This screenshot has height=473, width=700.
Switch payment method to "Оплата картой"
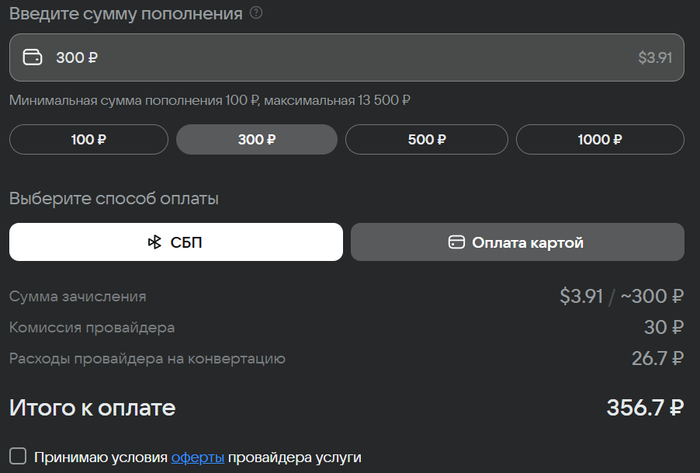pos(517,242)
